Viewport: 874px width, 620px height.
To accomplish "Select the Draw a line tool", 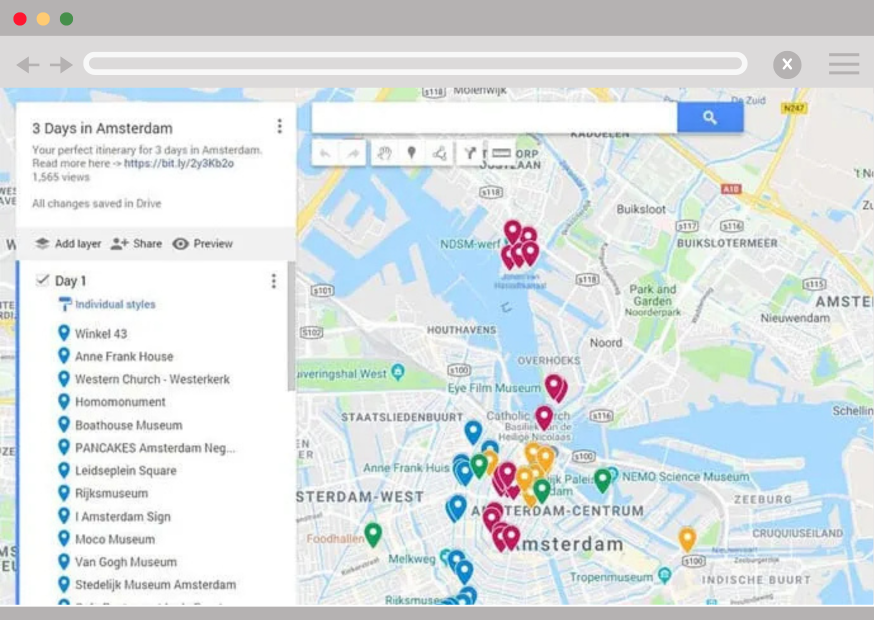I will tap(440, 154).
